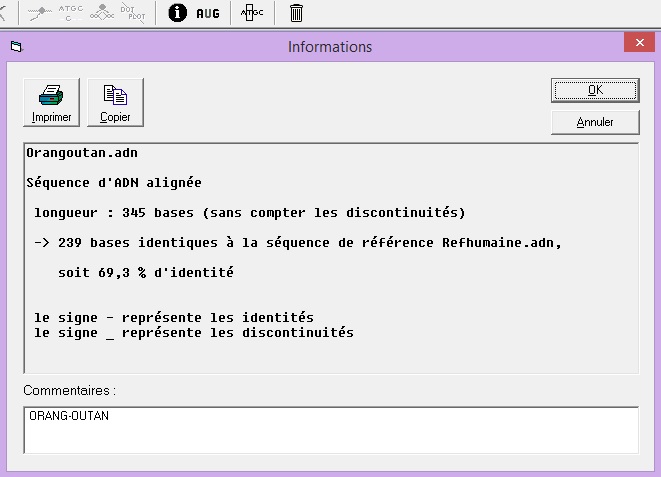Click the AUG codon toolbar button

click(x=208, y=13)
